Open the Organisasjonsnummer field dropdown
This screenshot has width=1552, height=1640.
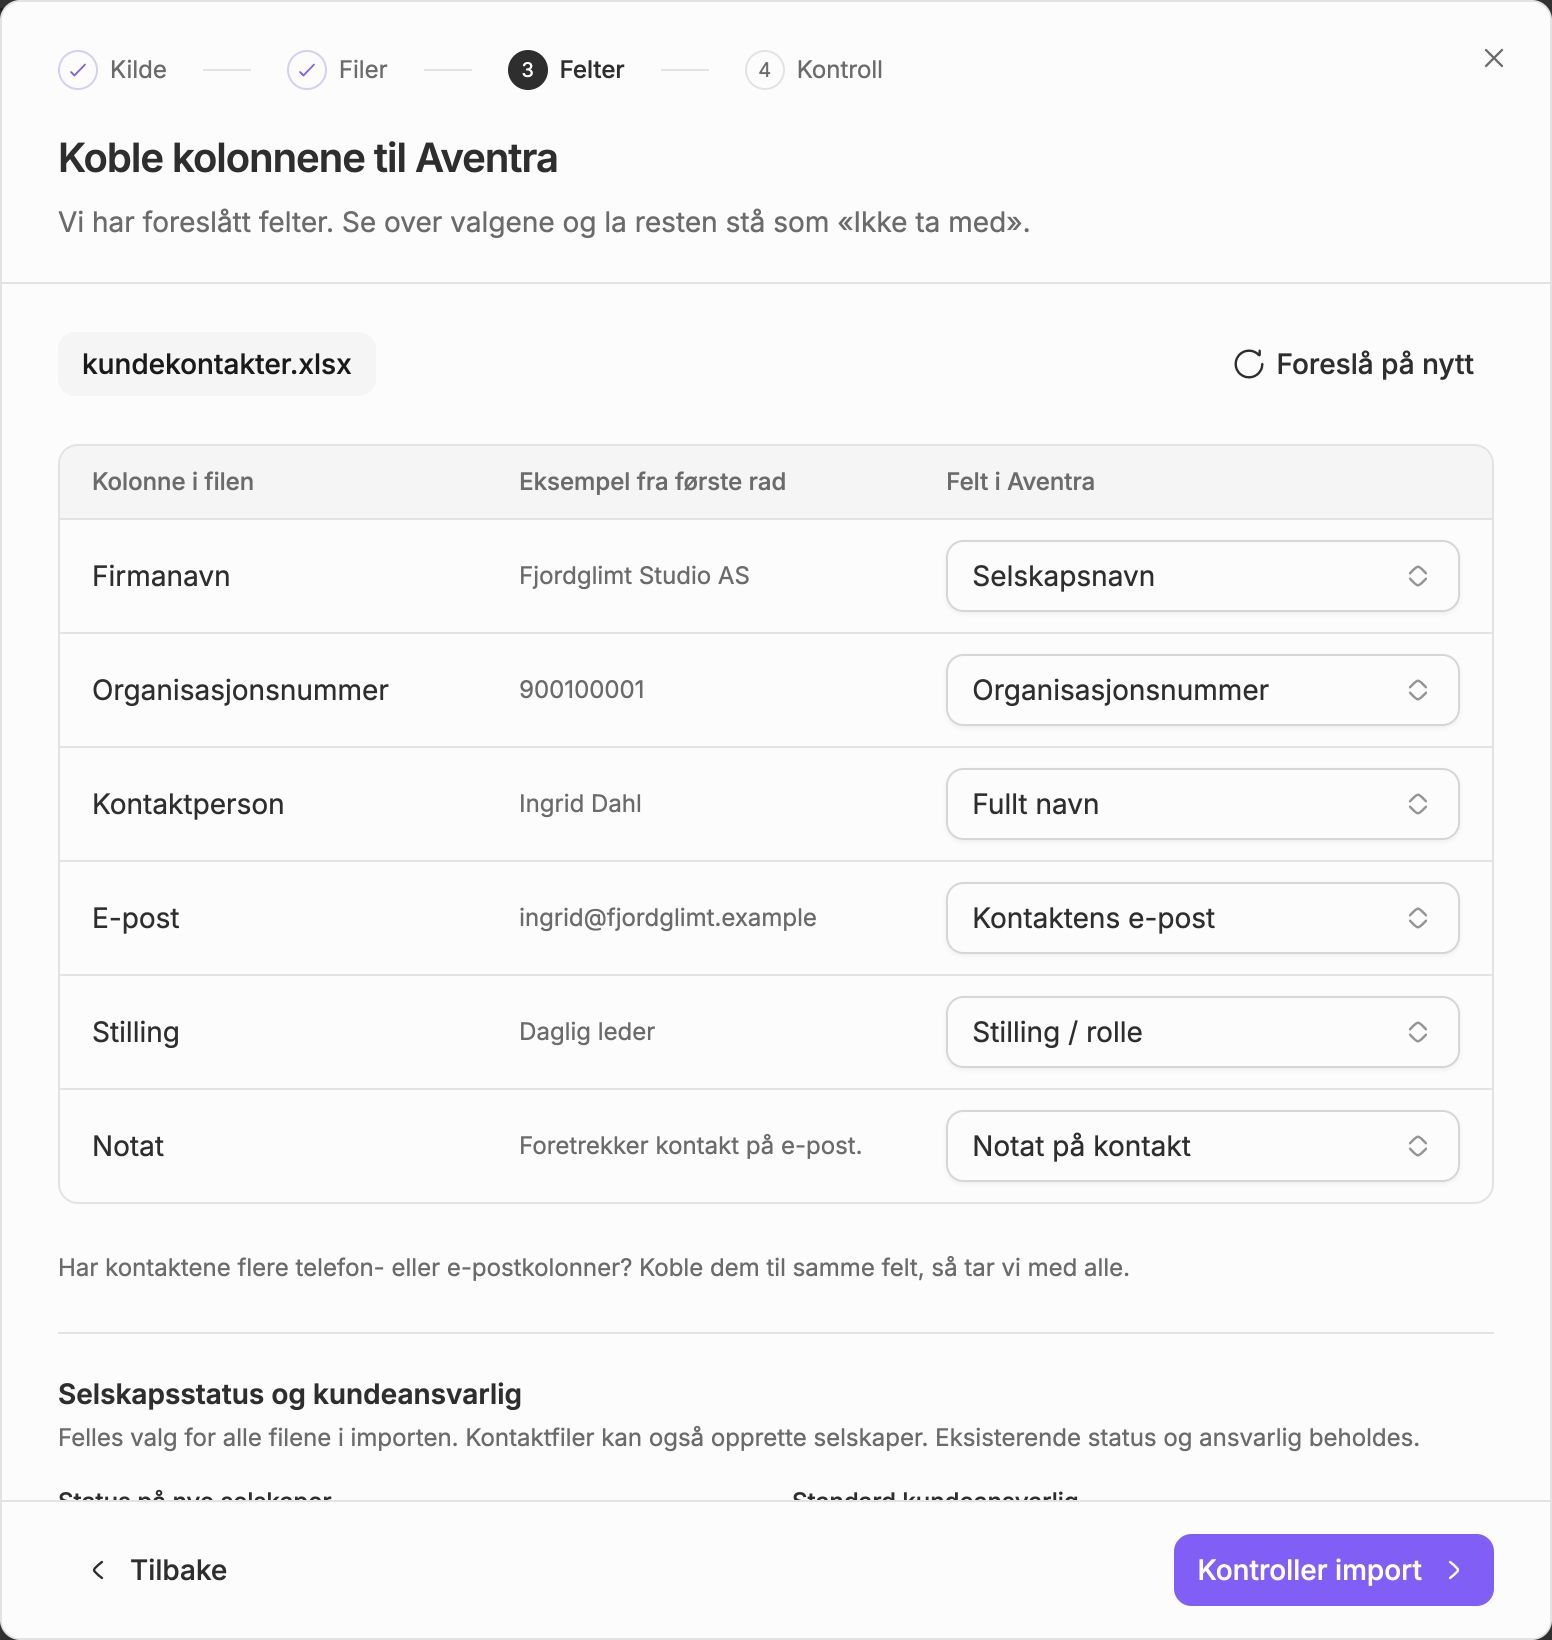click(x=1202, y=690)
